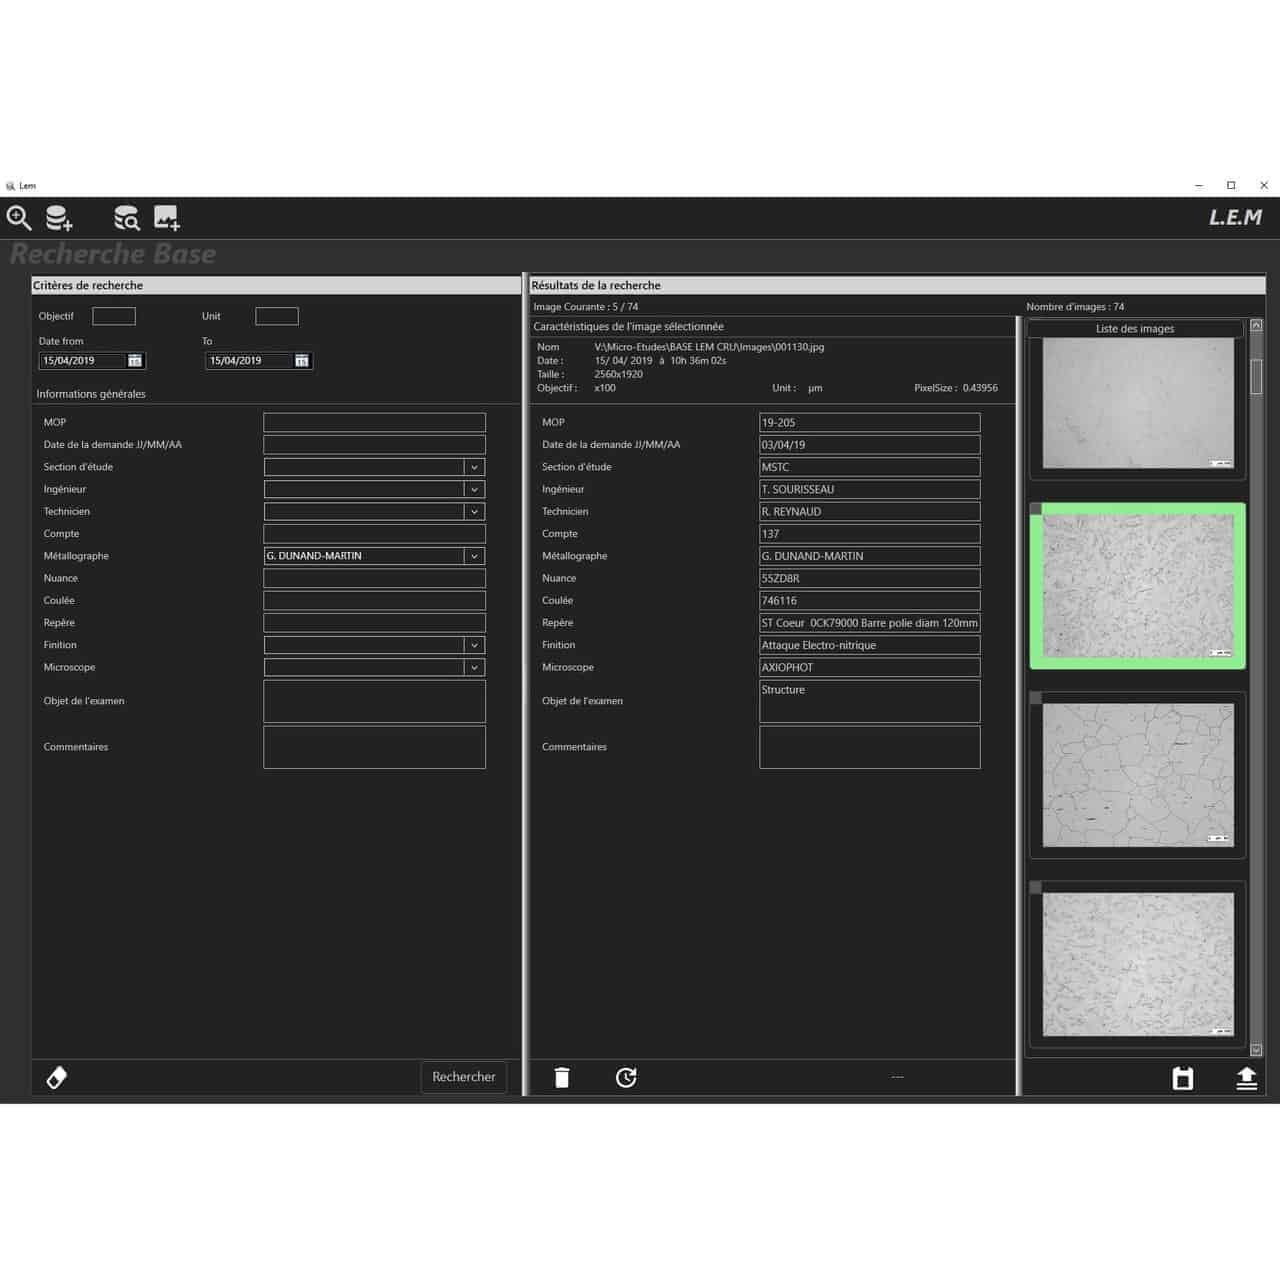Screen dimensions: 1280x1280
Task: Click the empty Compte search field
Action: [x=374, y=534]
